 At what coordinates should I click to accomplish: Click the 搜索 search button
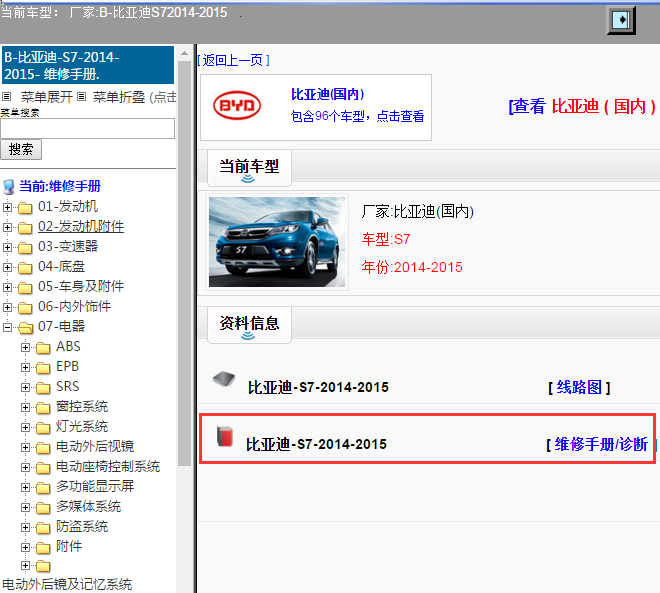[x=21, y=149]
